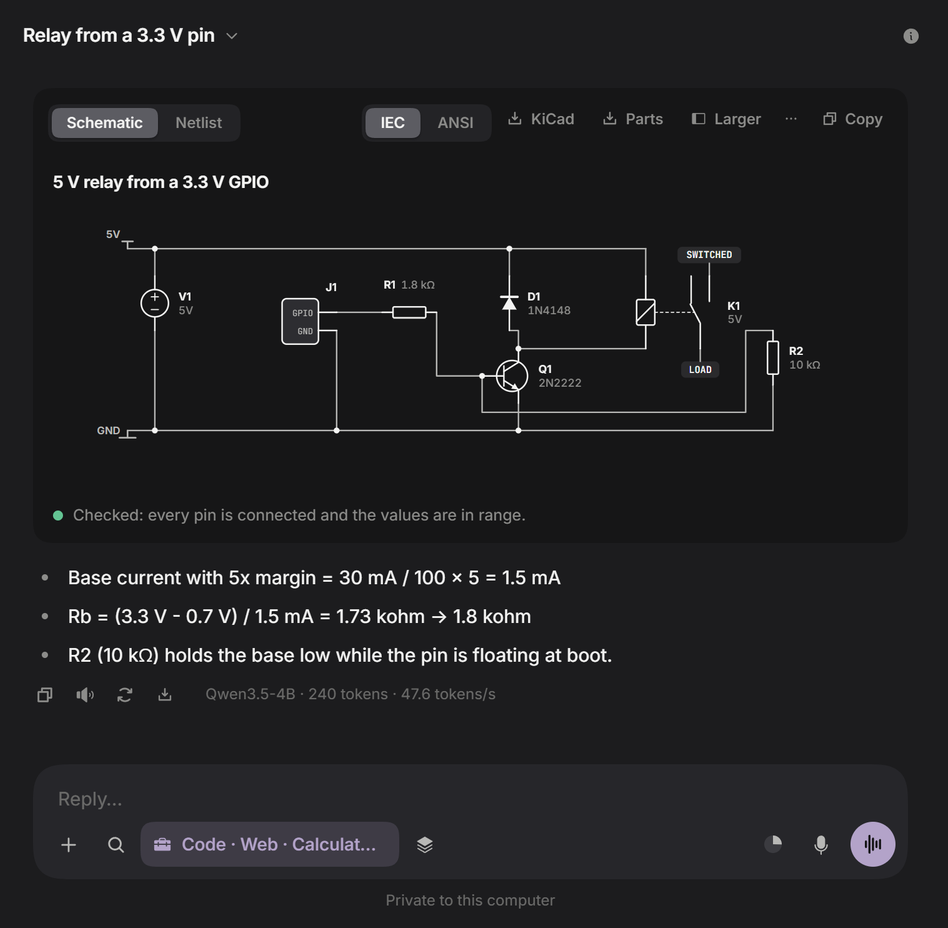This screenshot has height=928, width=948.
Task: Switch to the Schematic tab
Action: tap(105, 123)
